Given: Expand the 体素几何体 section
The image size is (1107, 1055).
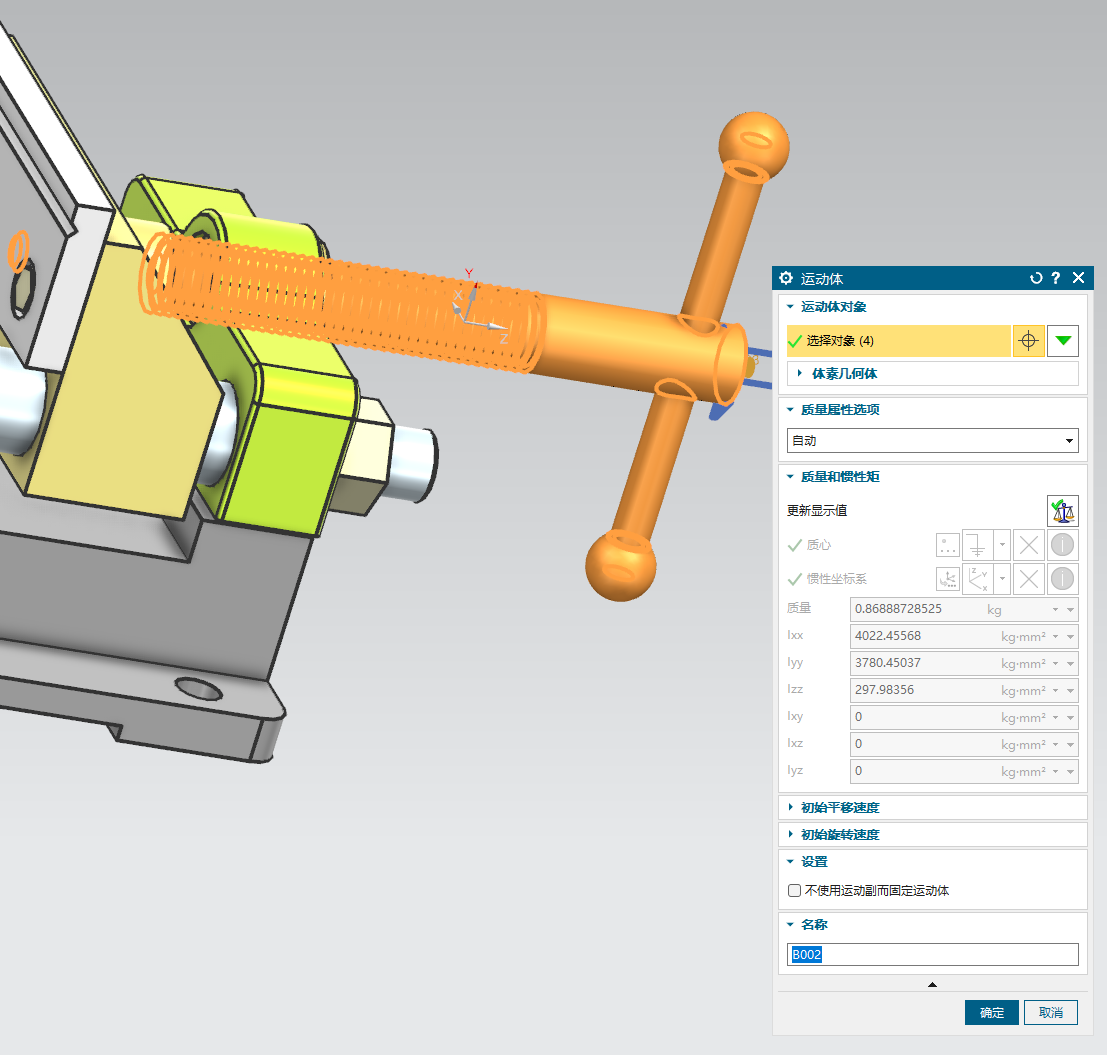Looking at the screenshot, I should [x=844, y=374].
